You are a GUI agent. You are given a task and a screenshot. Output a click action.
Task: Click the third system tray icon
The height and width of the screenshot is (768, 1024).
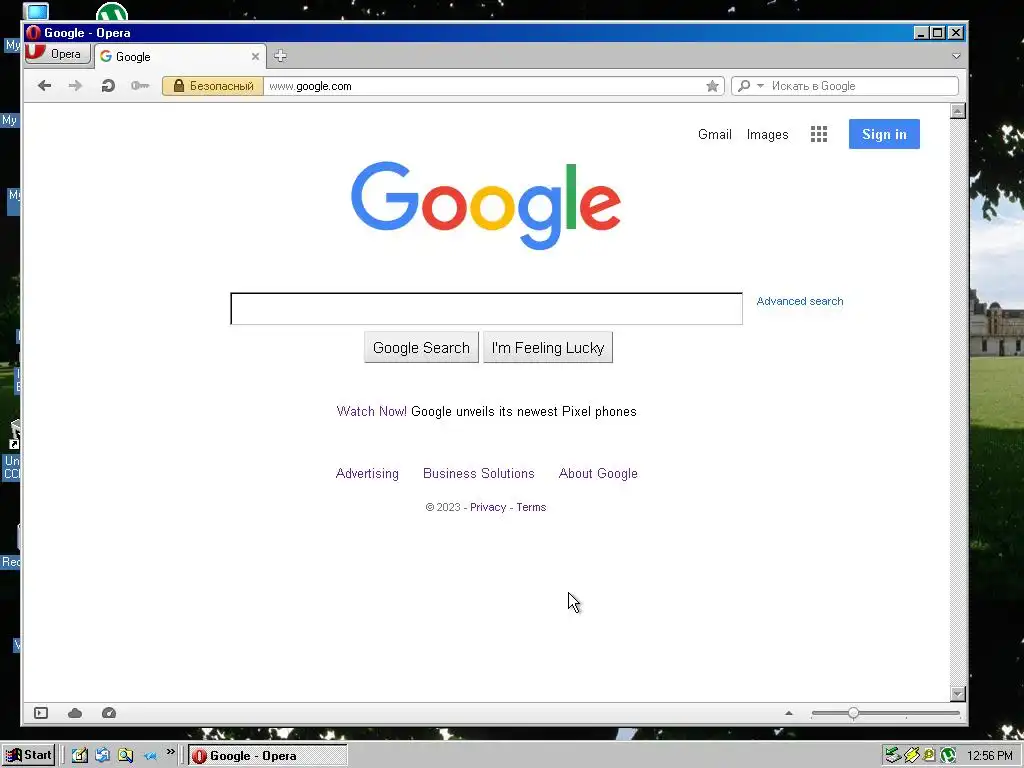929,756
